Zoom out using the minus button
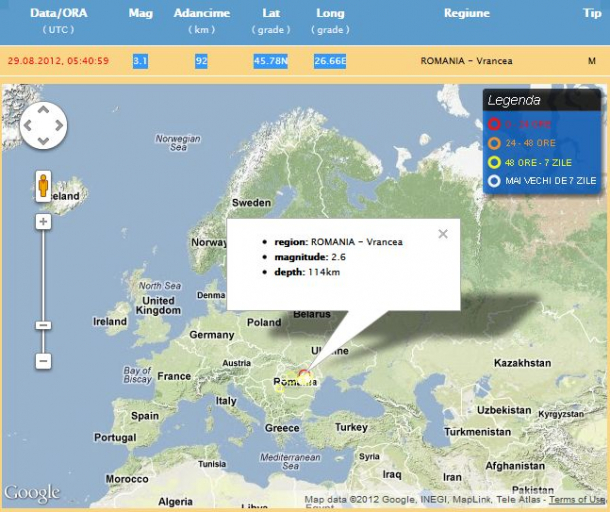Image resolution: width=610 pixels, height=512 pixels. coord(43,360)
